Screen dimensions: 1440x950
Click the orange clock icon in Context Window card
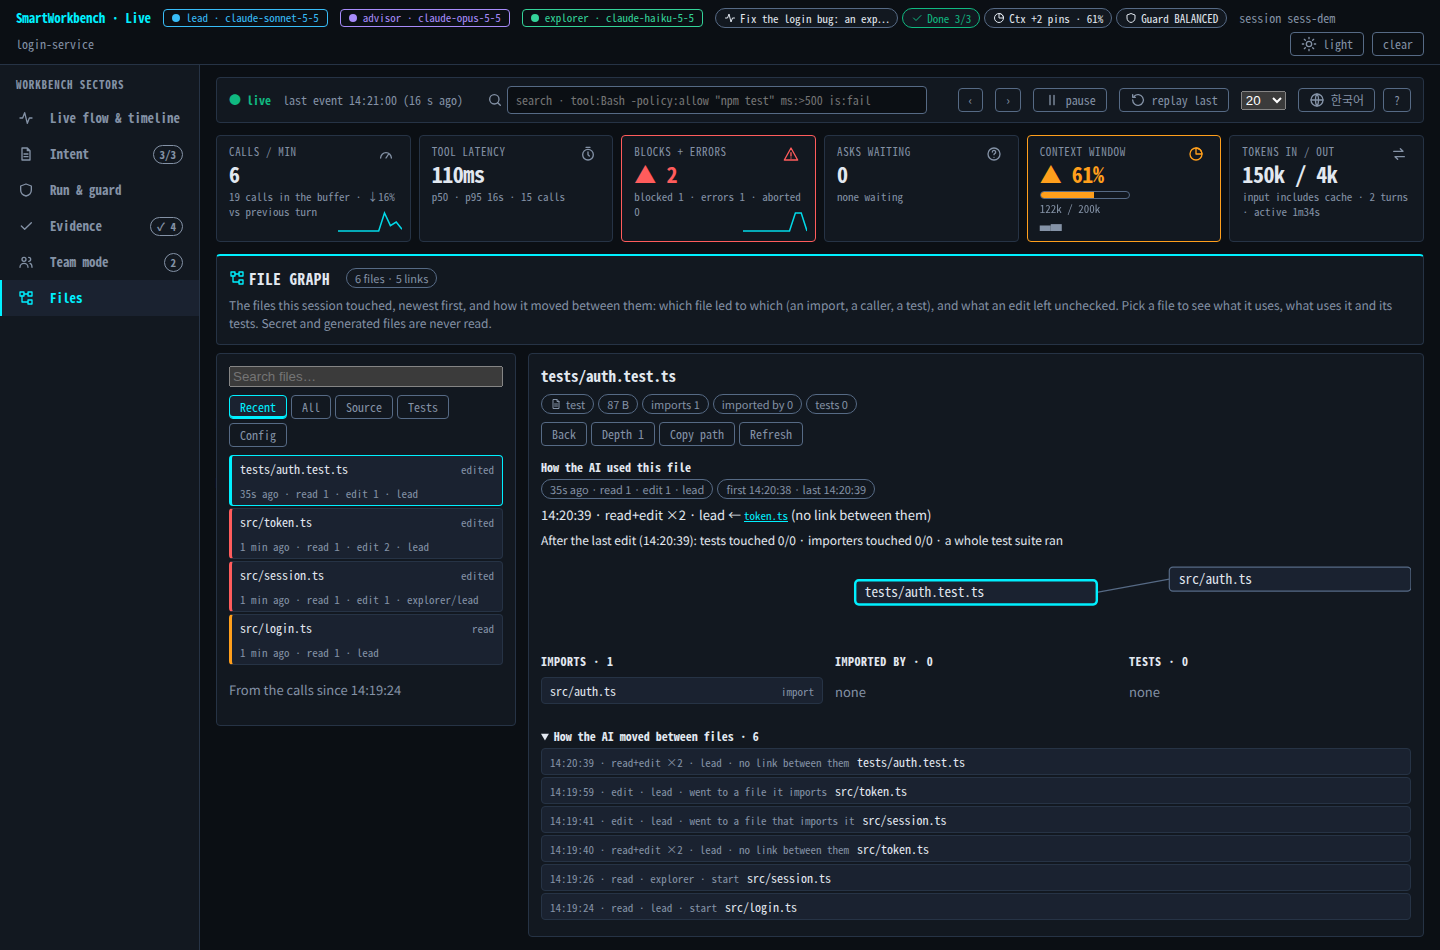pos(1196,154)
